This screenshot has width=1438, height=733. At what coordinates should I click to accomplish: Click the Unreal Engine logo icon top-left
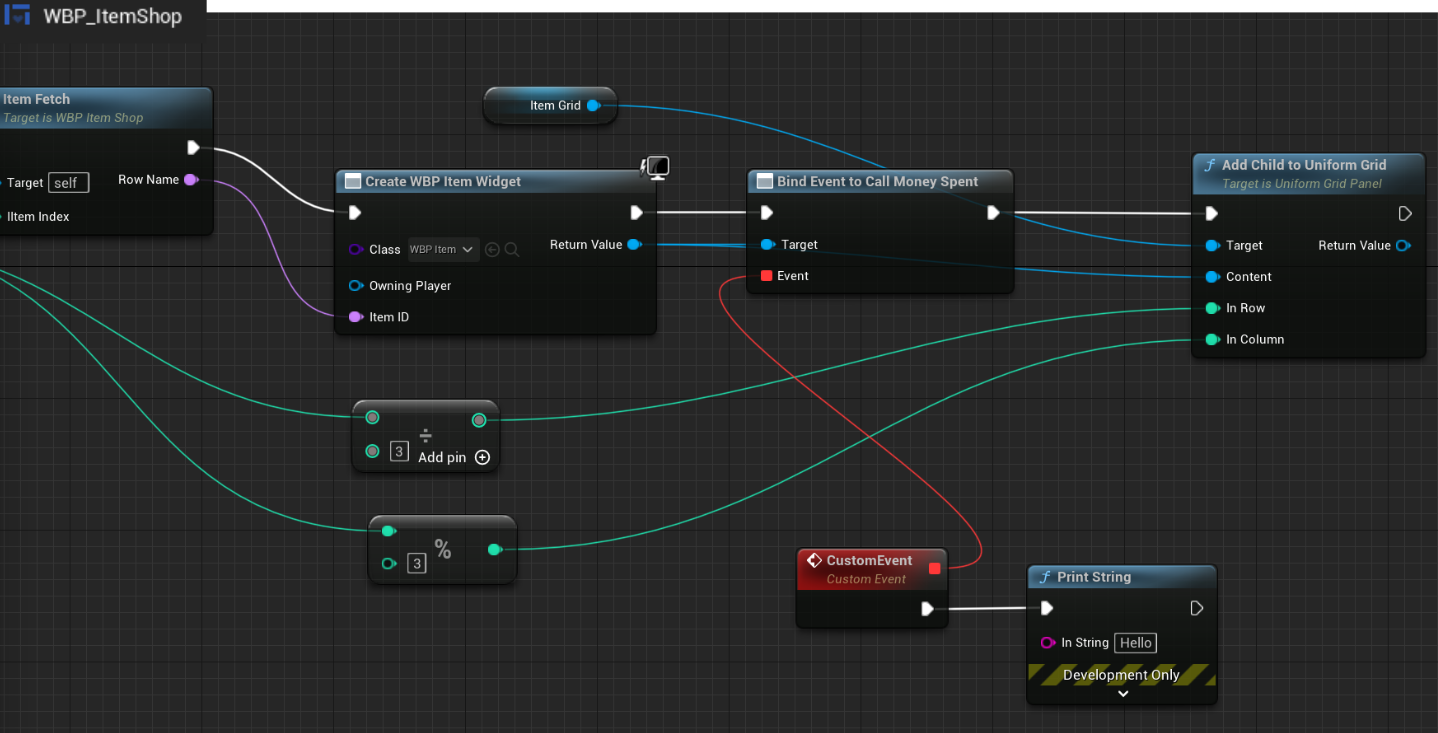coord(17,15)
